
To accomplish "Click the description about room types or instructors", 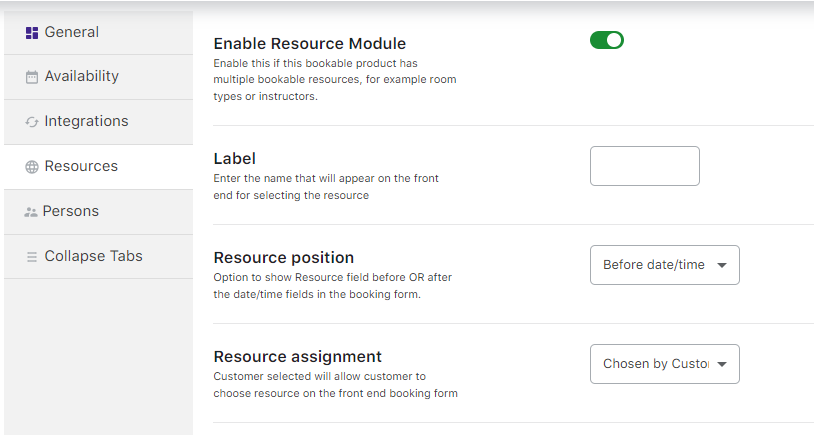I will [x=335, y=79].
